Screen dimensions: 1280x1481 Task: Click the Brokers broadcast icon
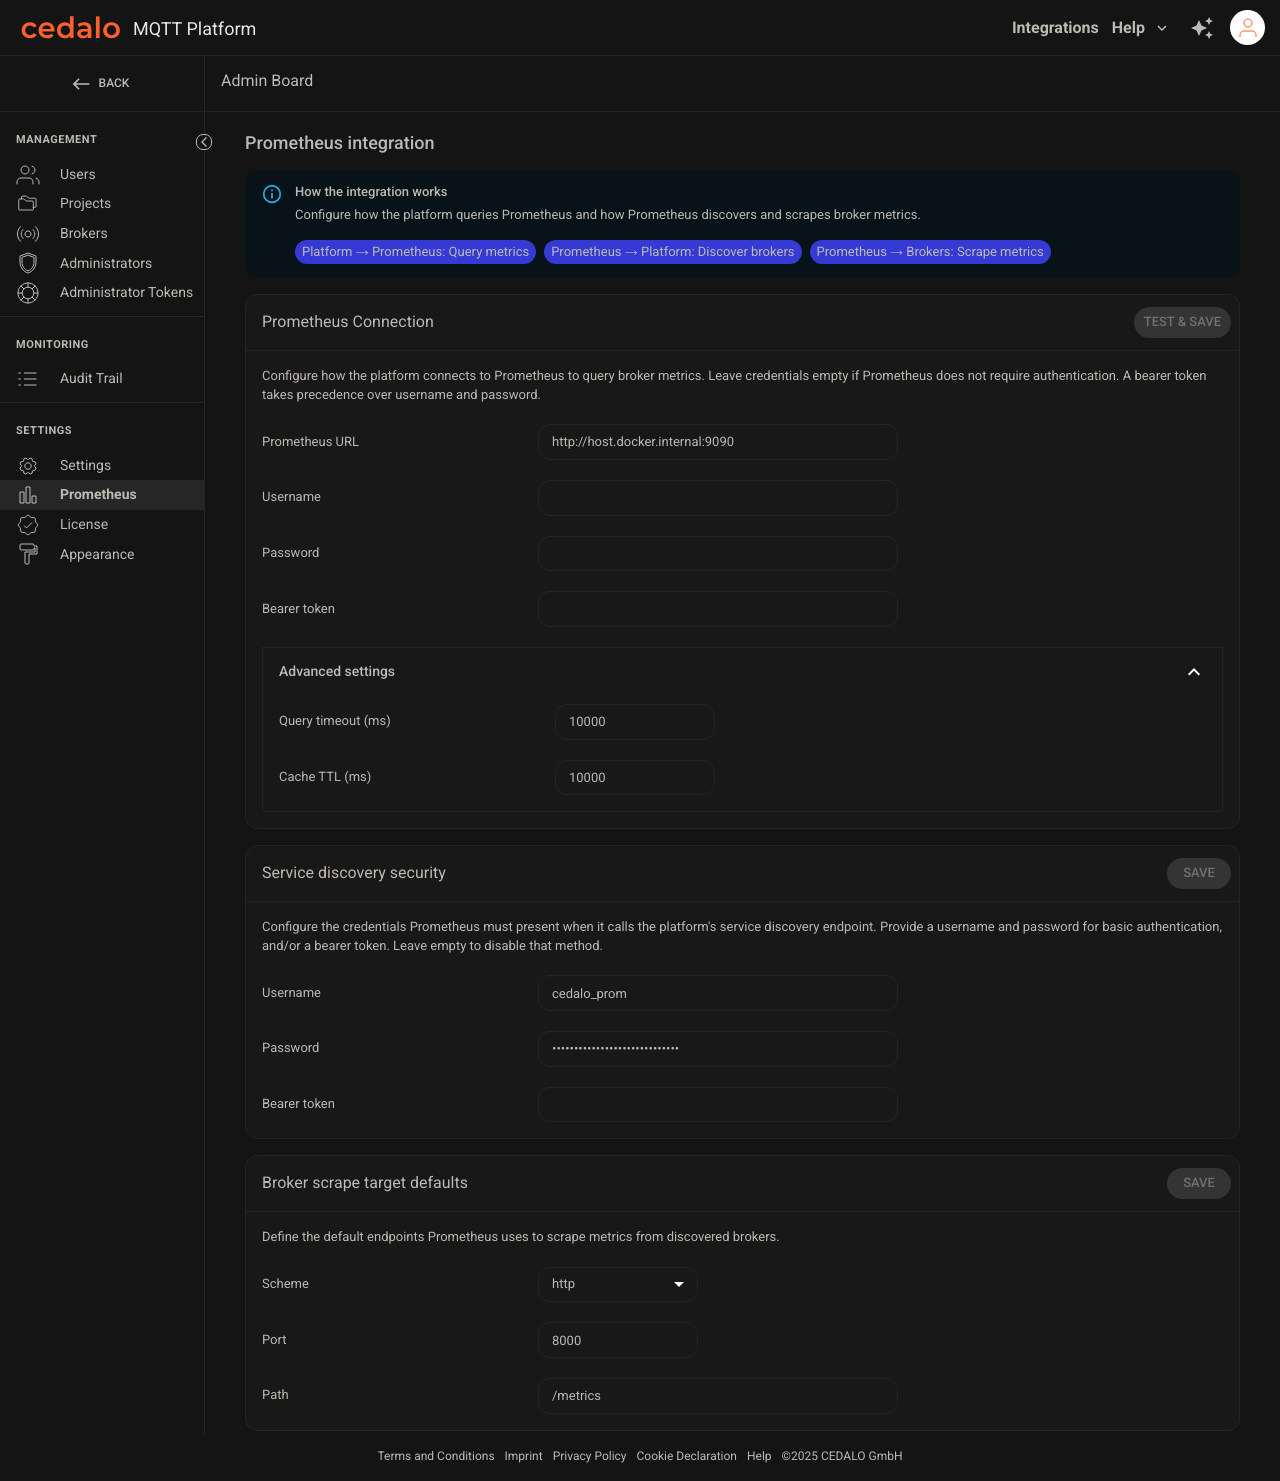(28, 234)
